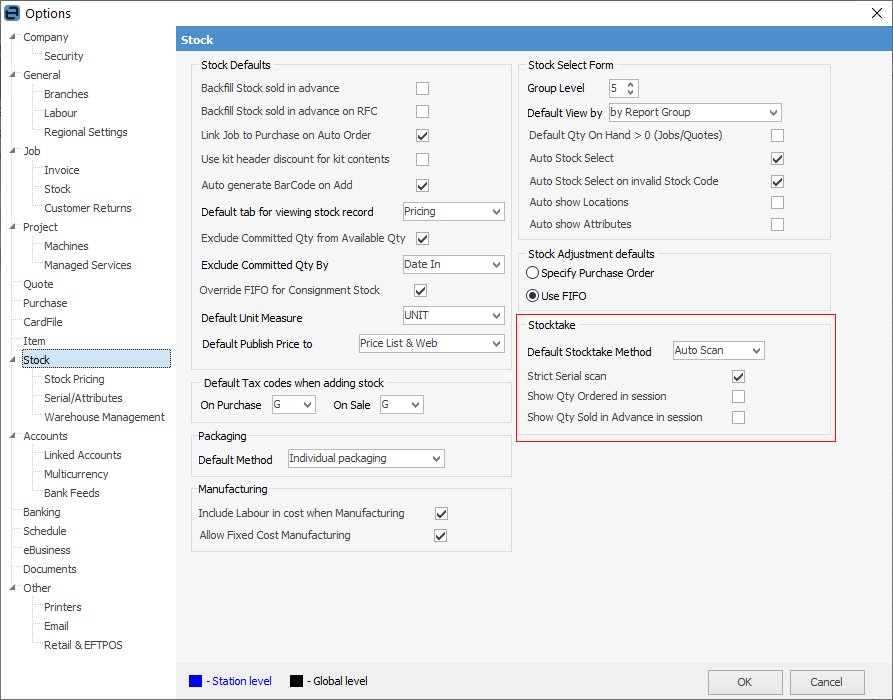893x700 pixels.
Task: Close the Options dialog window
Action: [877, 13]
